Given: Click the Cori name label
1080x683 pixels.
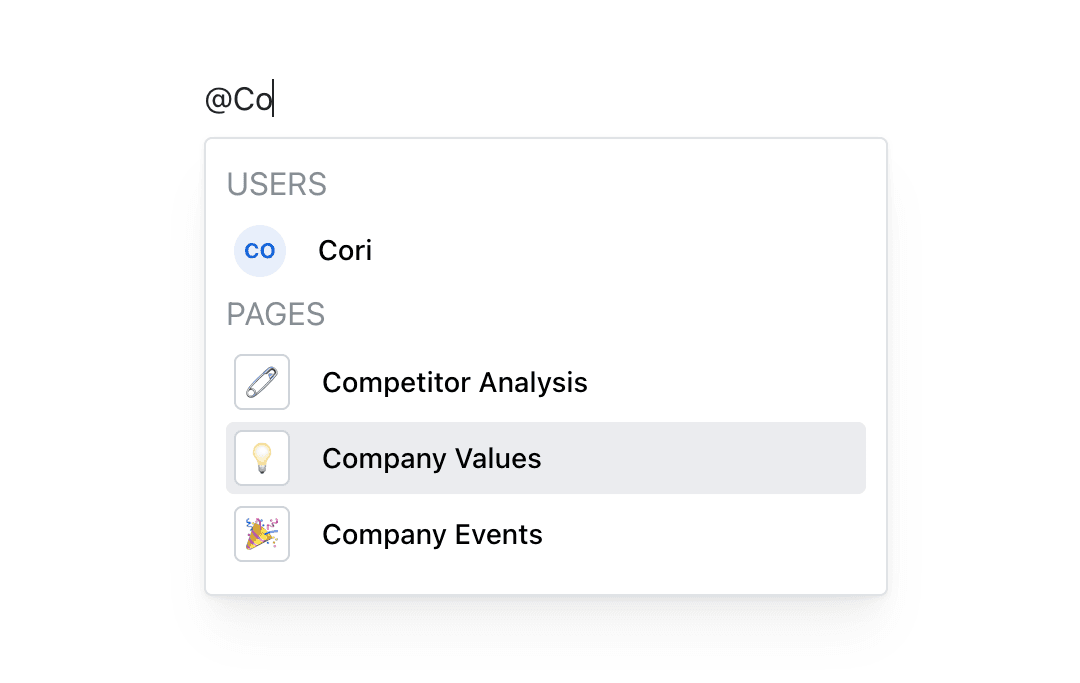Looking at the screenshot, I should [x=345, y=251].
